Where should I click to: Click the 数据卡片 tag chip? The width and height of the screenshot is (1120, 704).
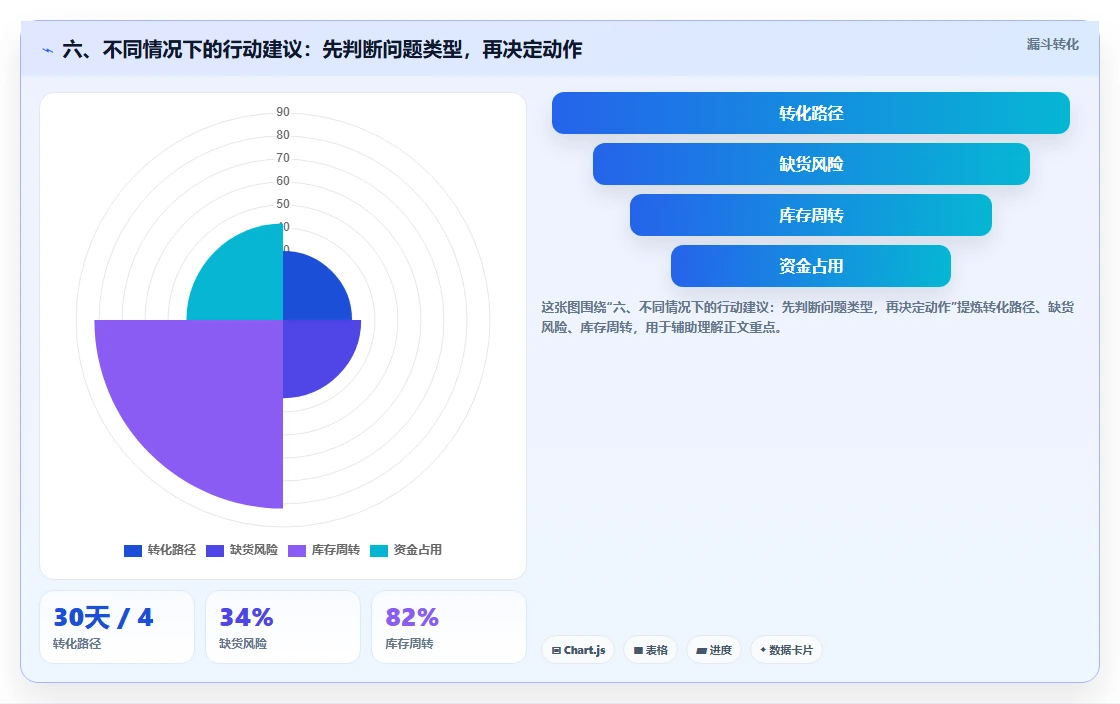[786, 650]
